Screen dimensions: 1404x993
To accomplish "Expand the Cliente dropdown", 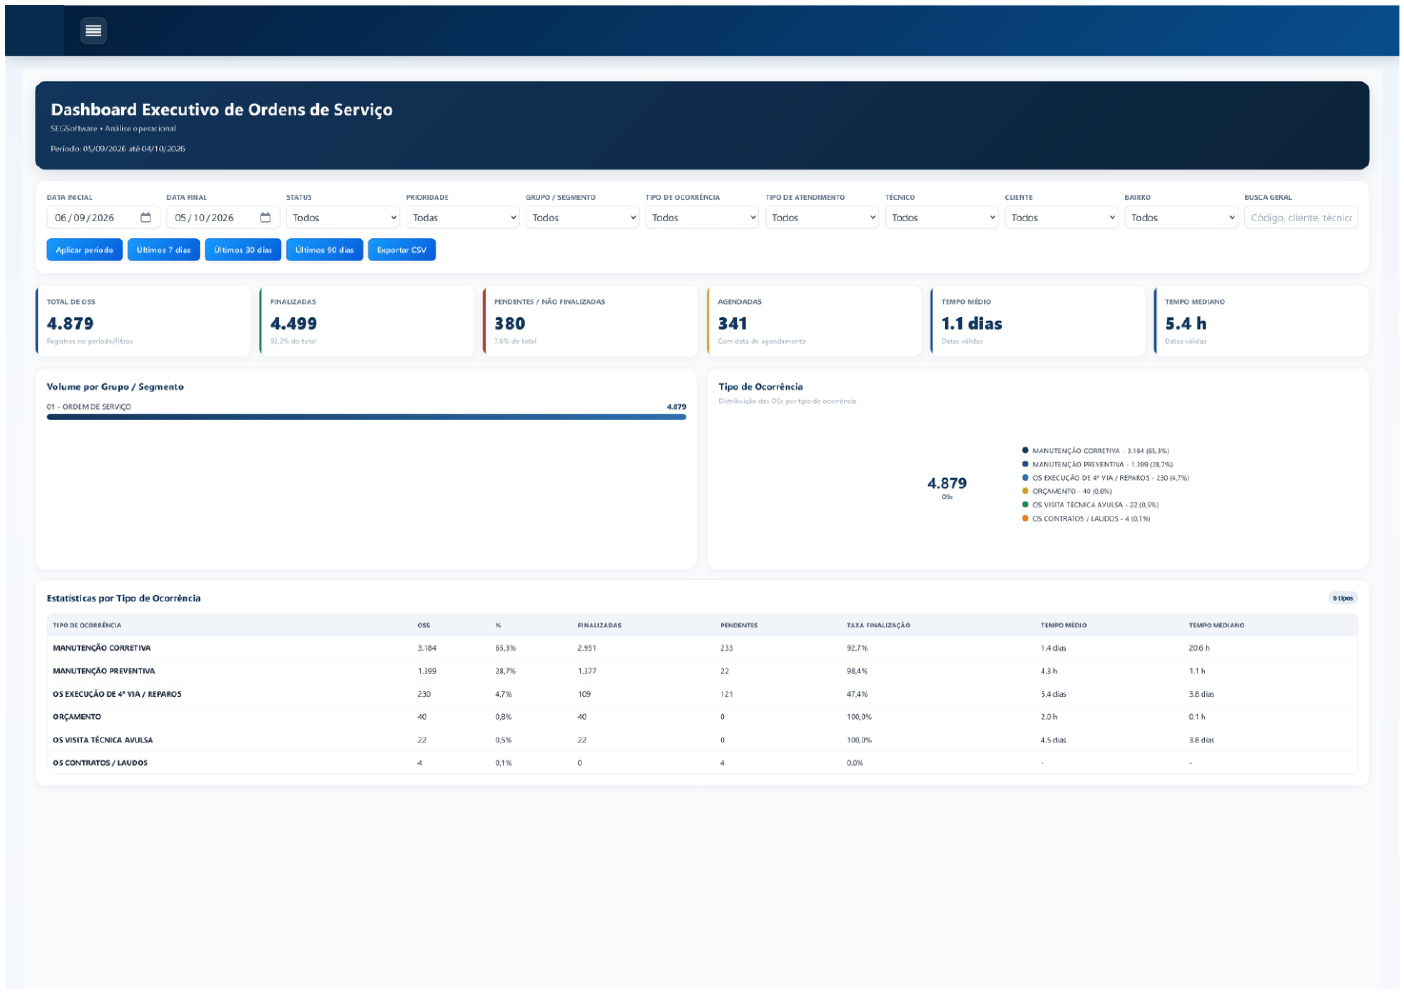I will click(x=1061, y=218).
